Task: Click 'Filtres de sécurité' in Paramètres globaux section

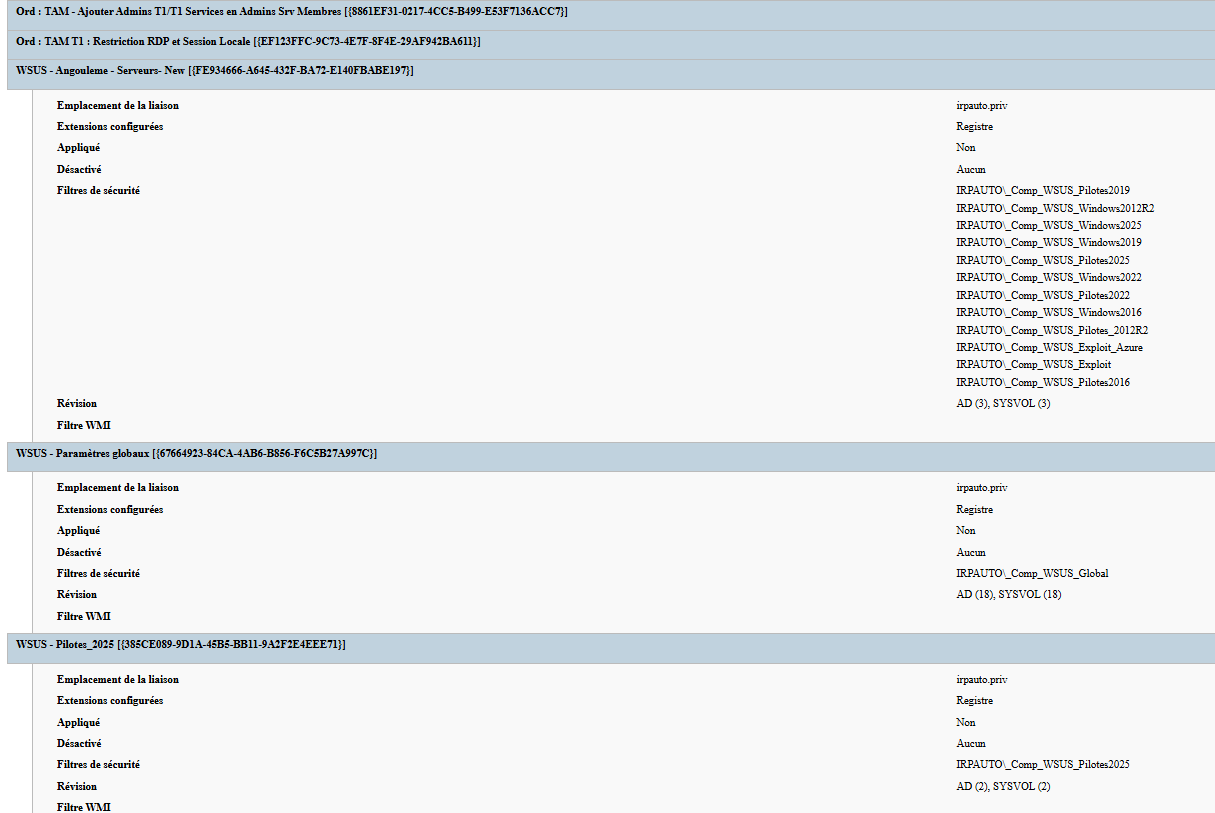Action: click(98, 573)
